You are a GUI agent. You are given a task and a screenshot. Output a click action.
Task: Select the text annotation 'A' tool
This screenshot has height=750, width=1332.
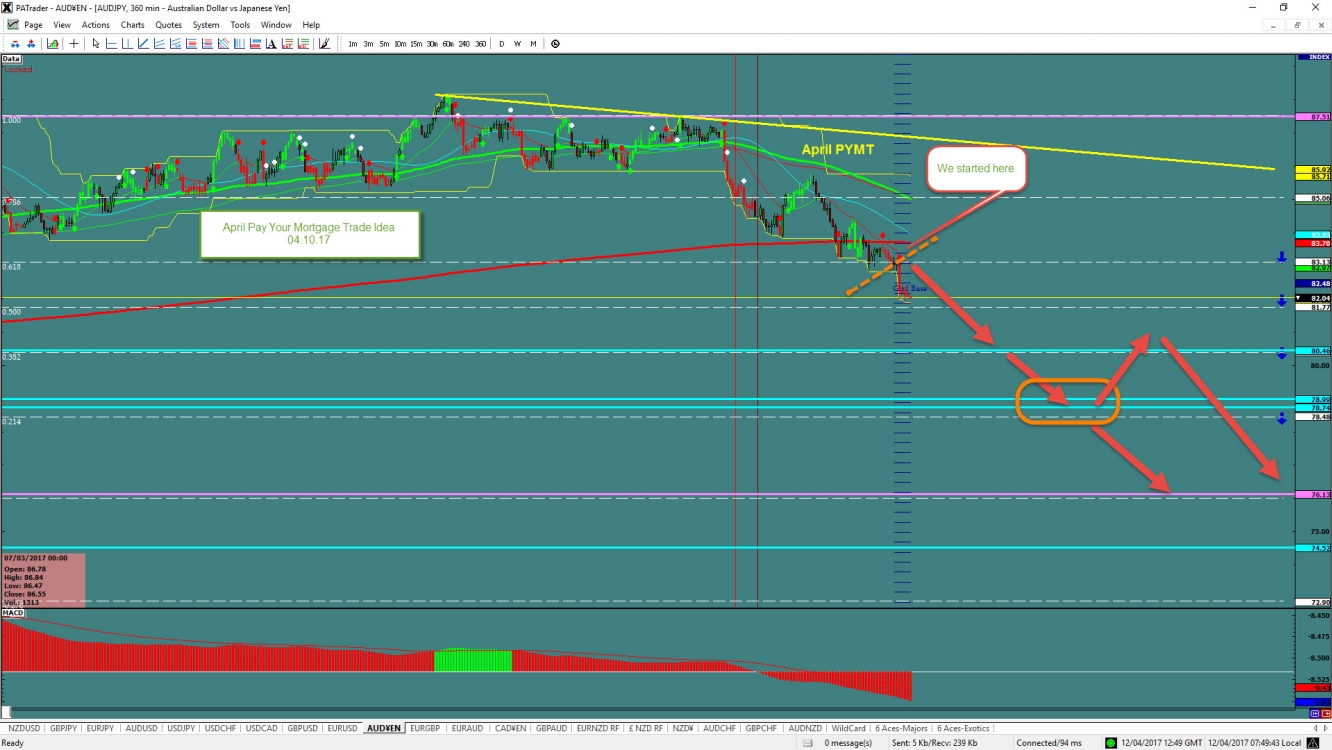(x=271, y=44)
